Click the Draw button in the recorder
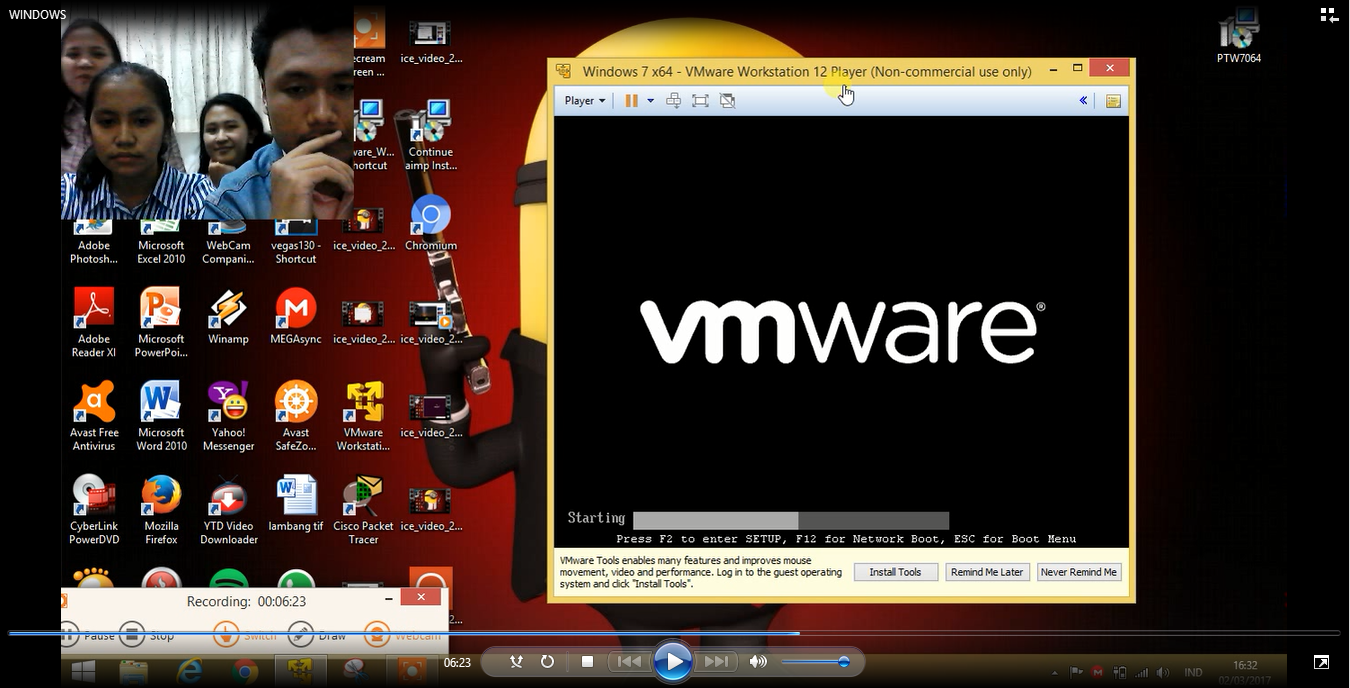This screenshot has height=688, width=1350. click(x=316, y=634)
